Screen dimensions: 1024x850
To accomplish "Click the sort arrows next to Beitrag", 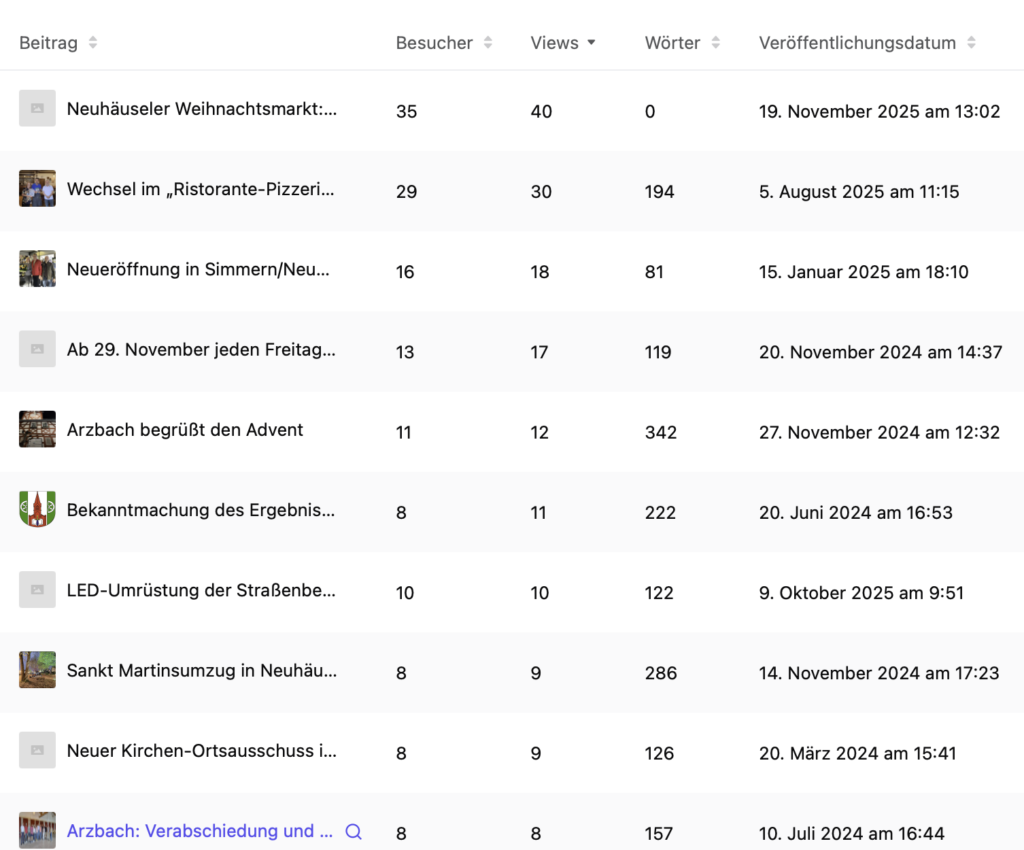I will [x=93, y=43].
